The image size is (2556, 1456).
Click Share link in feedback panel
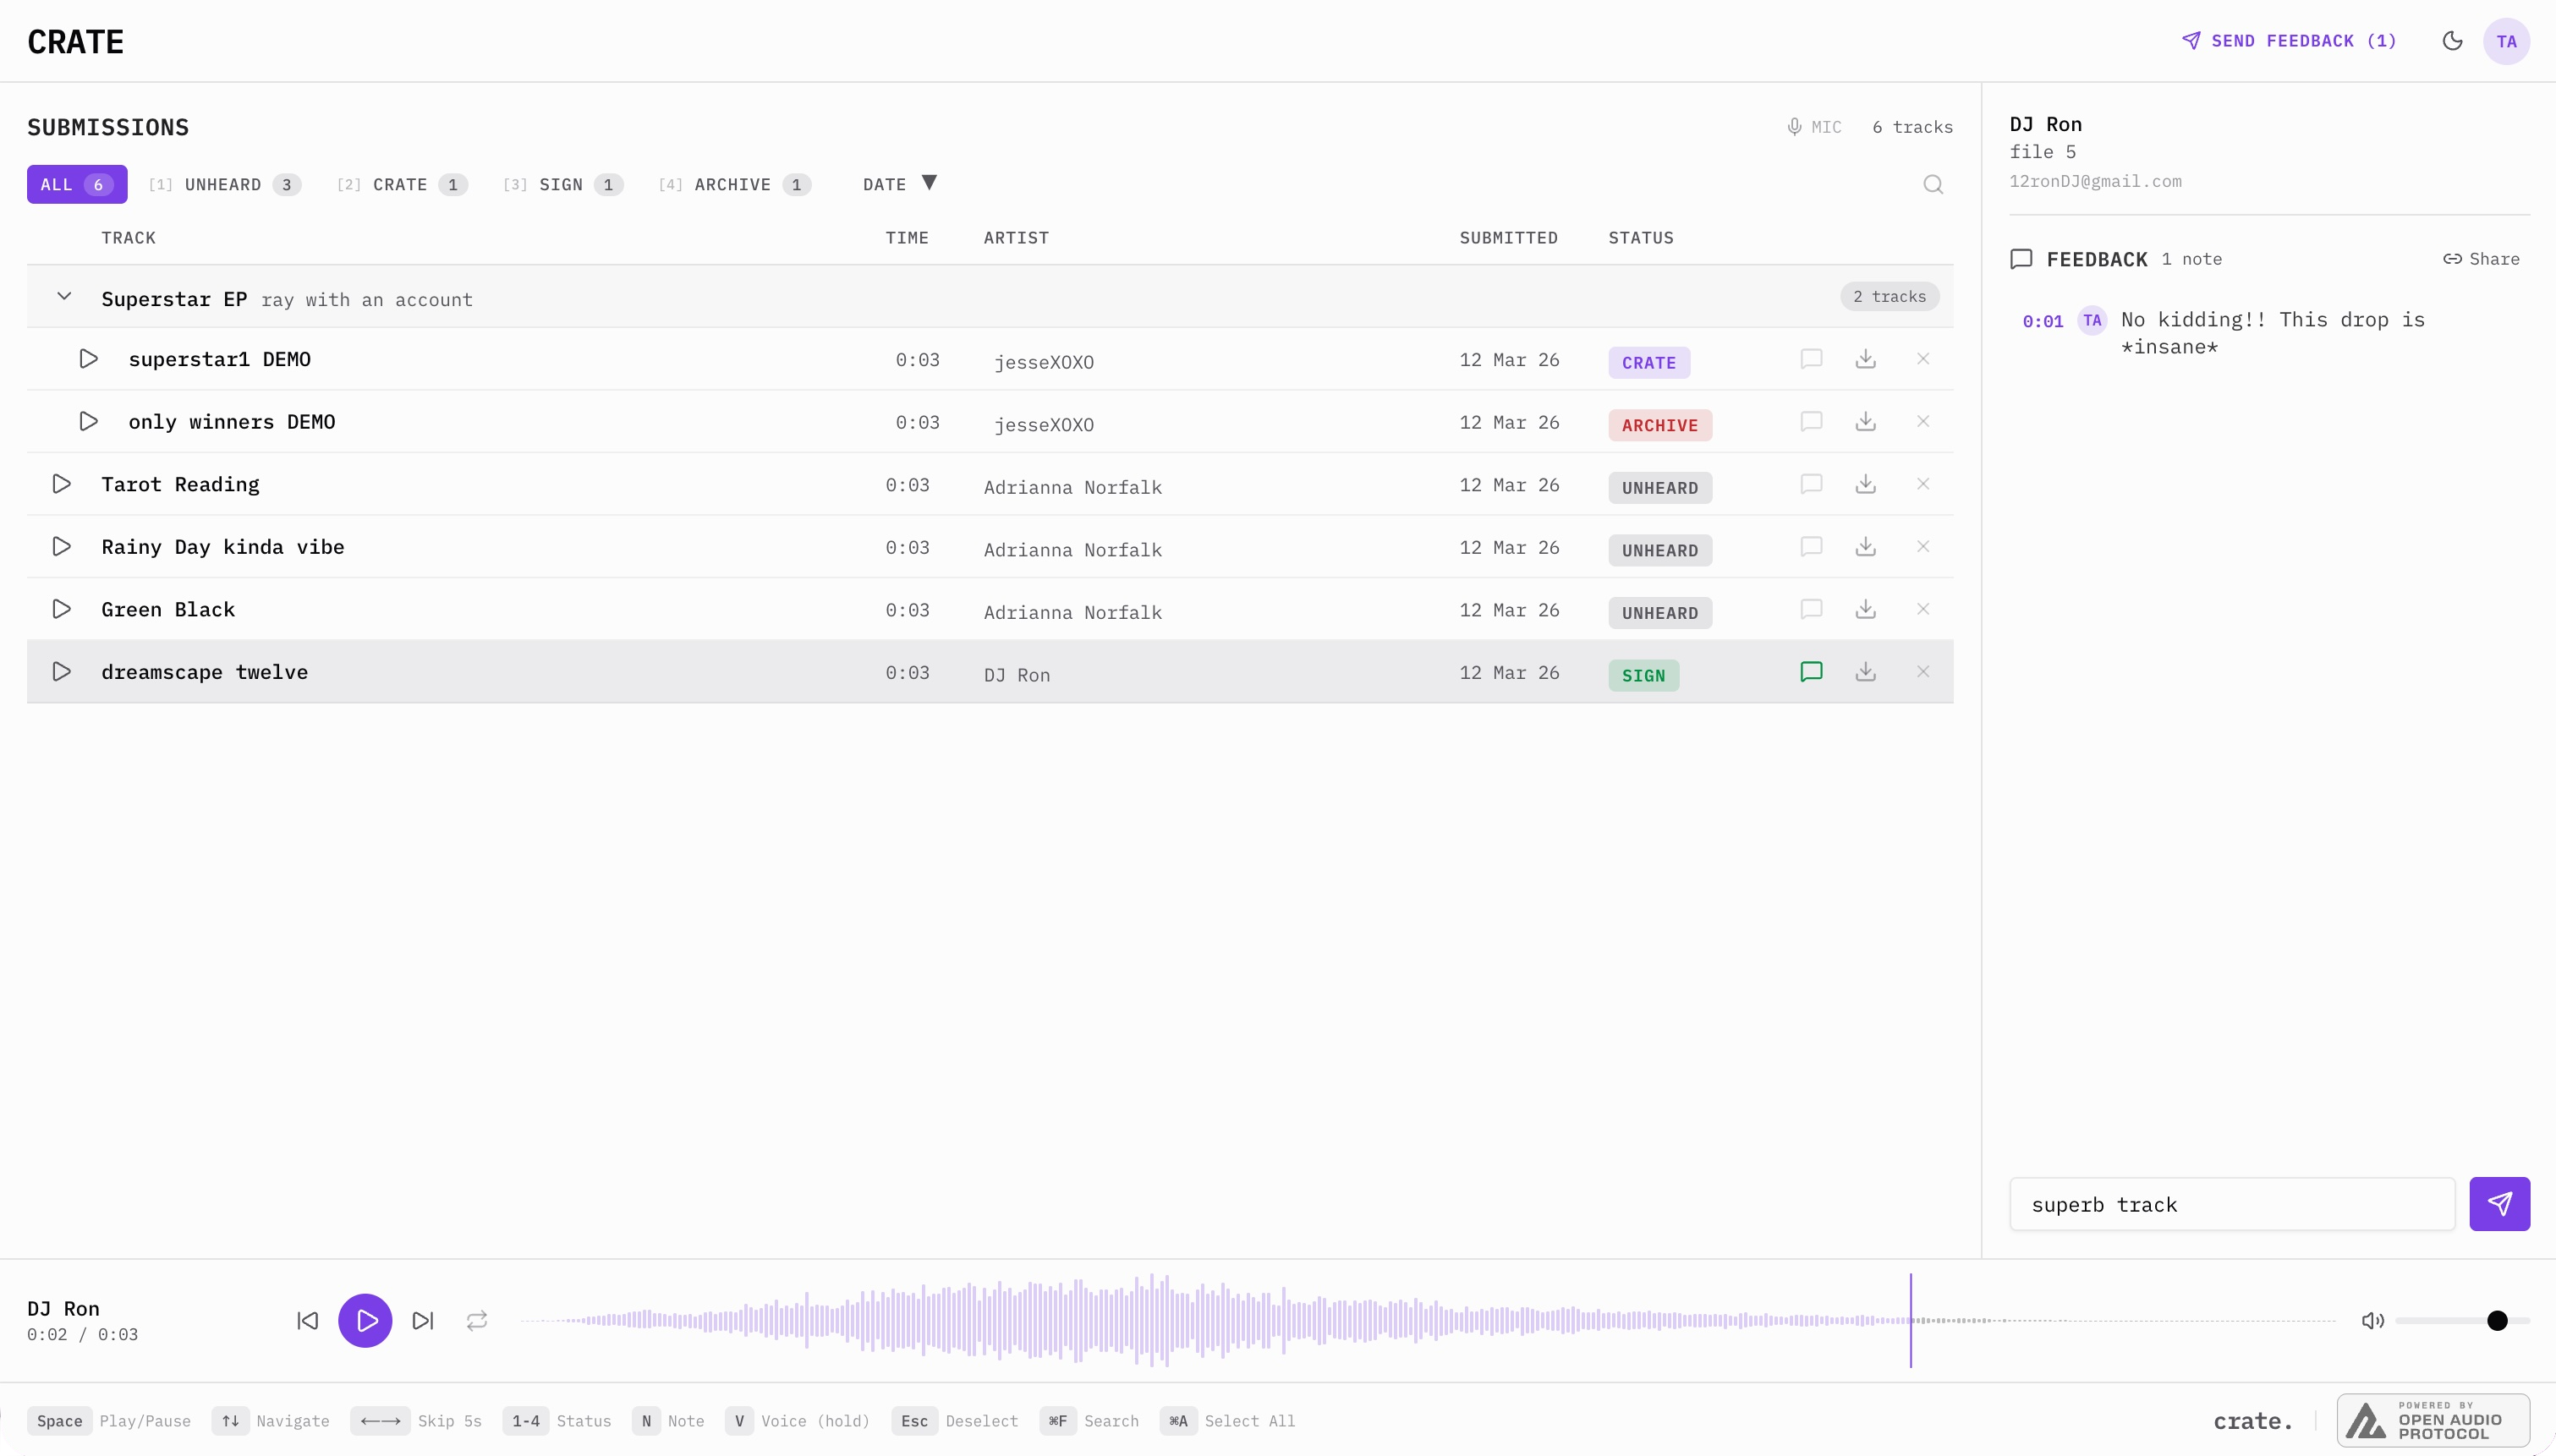click(x=2481, y=259)
